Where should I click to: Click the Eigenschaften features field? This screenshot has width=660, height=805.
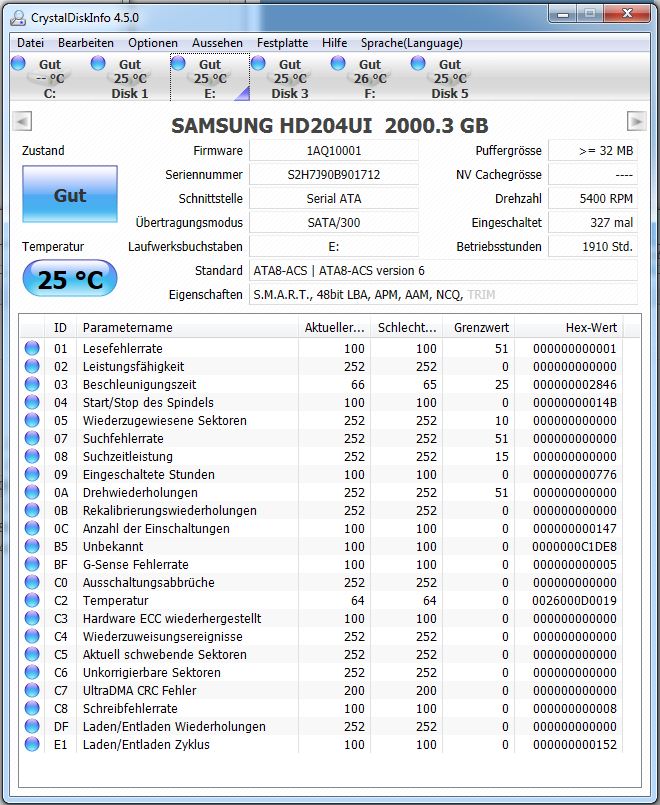[443, 295]
